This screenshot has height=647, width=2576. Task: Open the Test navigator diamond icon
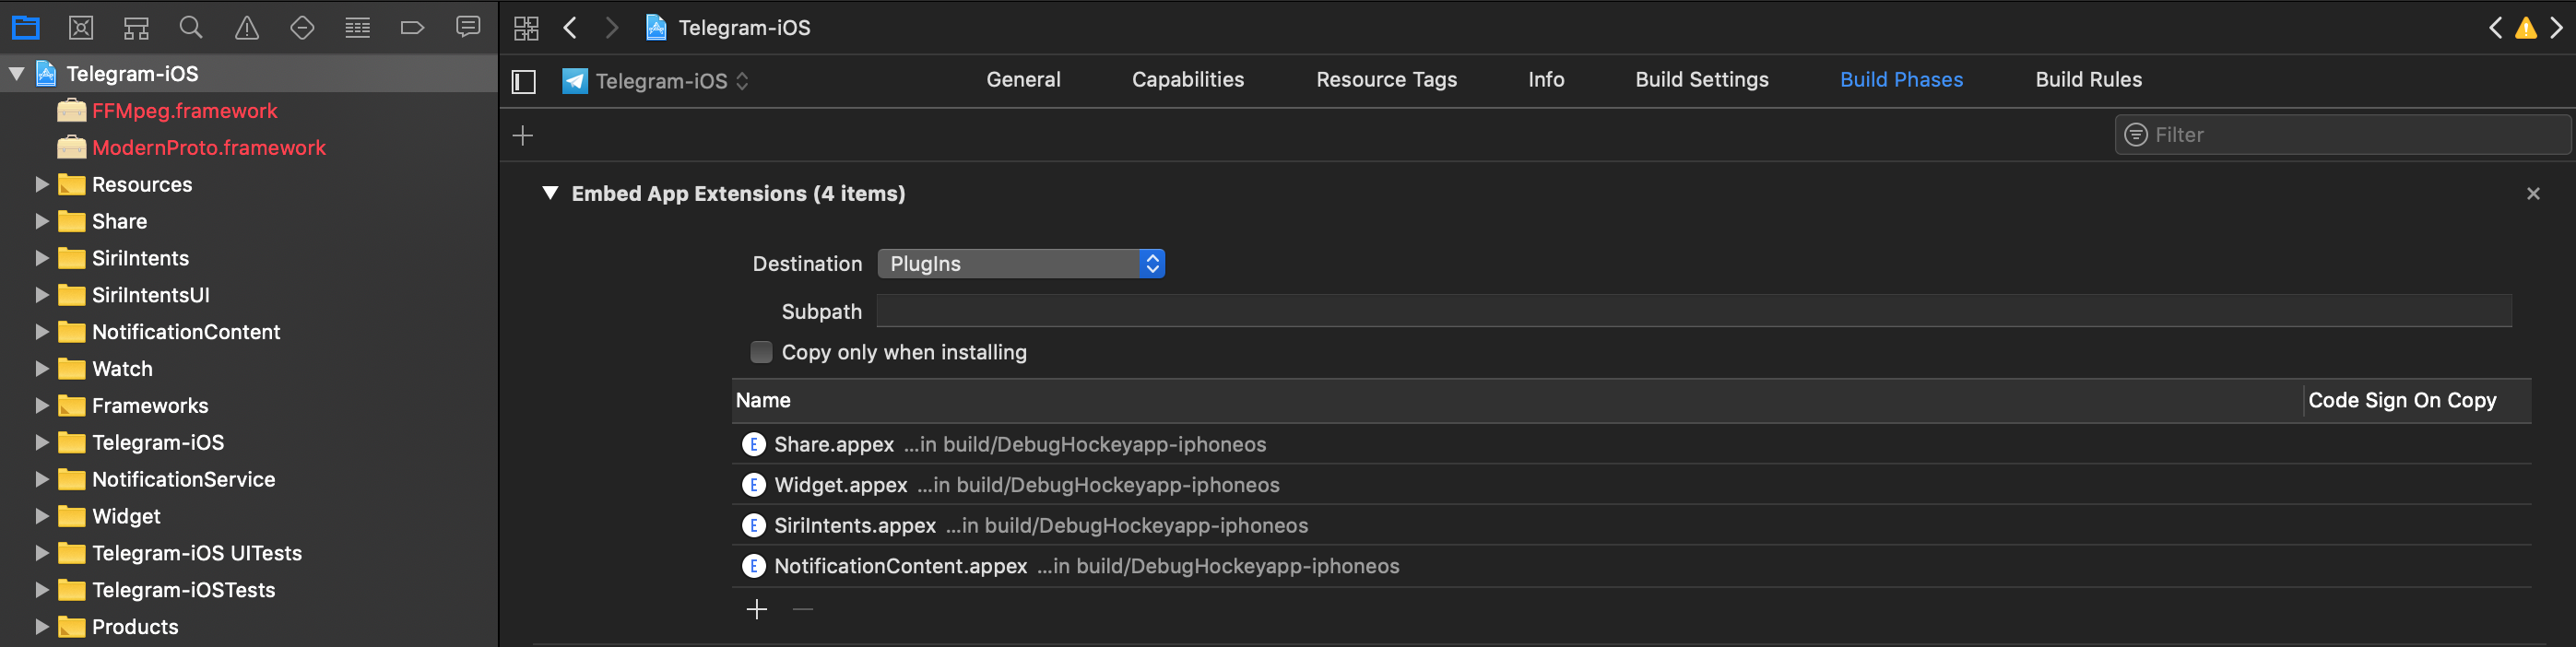tap(302, 28)
